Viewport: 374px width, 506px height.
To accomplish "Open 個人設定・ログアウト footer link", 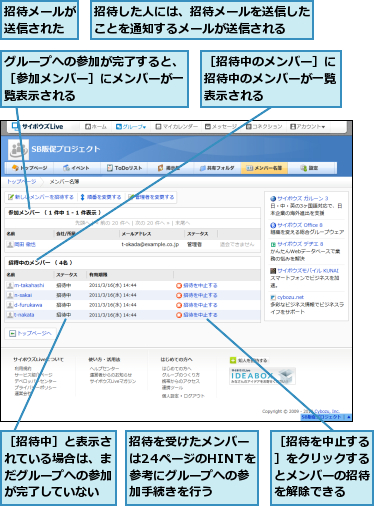I will point(183,396).
